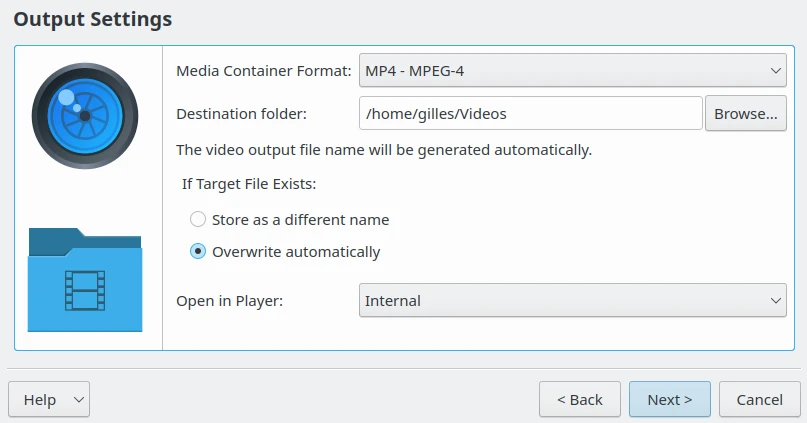Click the automatic file name notice text
Screen dimensions: 807x423
pos(384,151)
